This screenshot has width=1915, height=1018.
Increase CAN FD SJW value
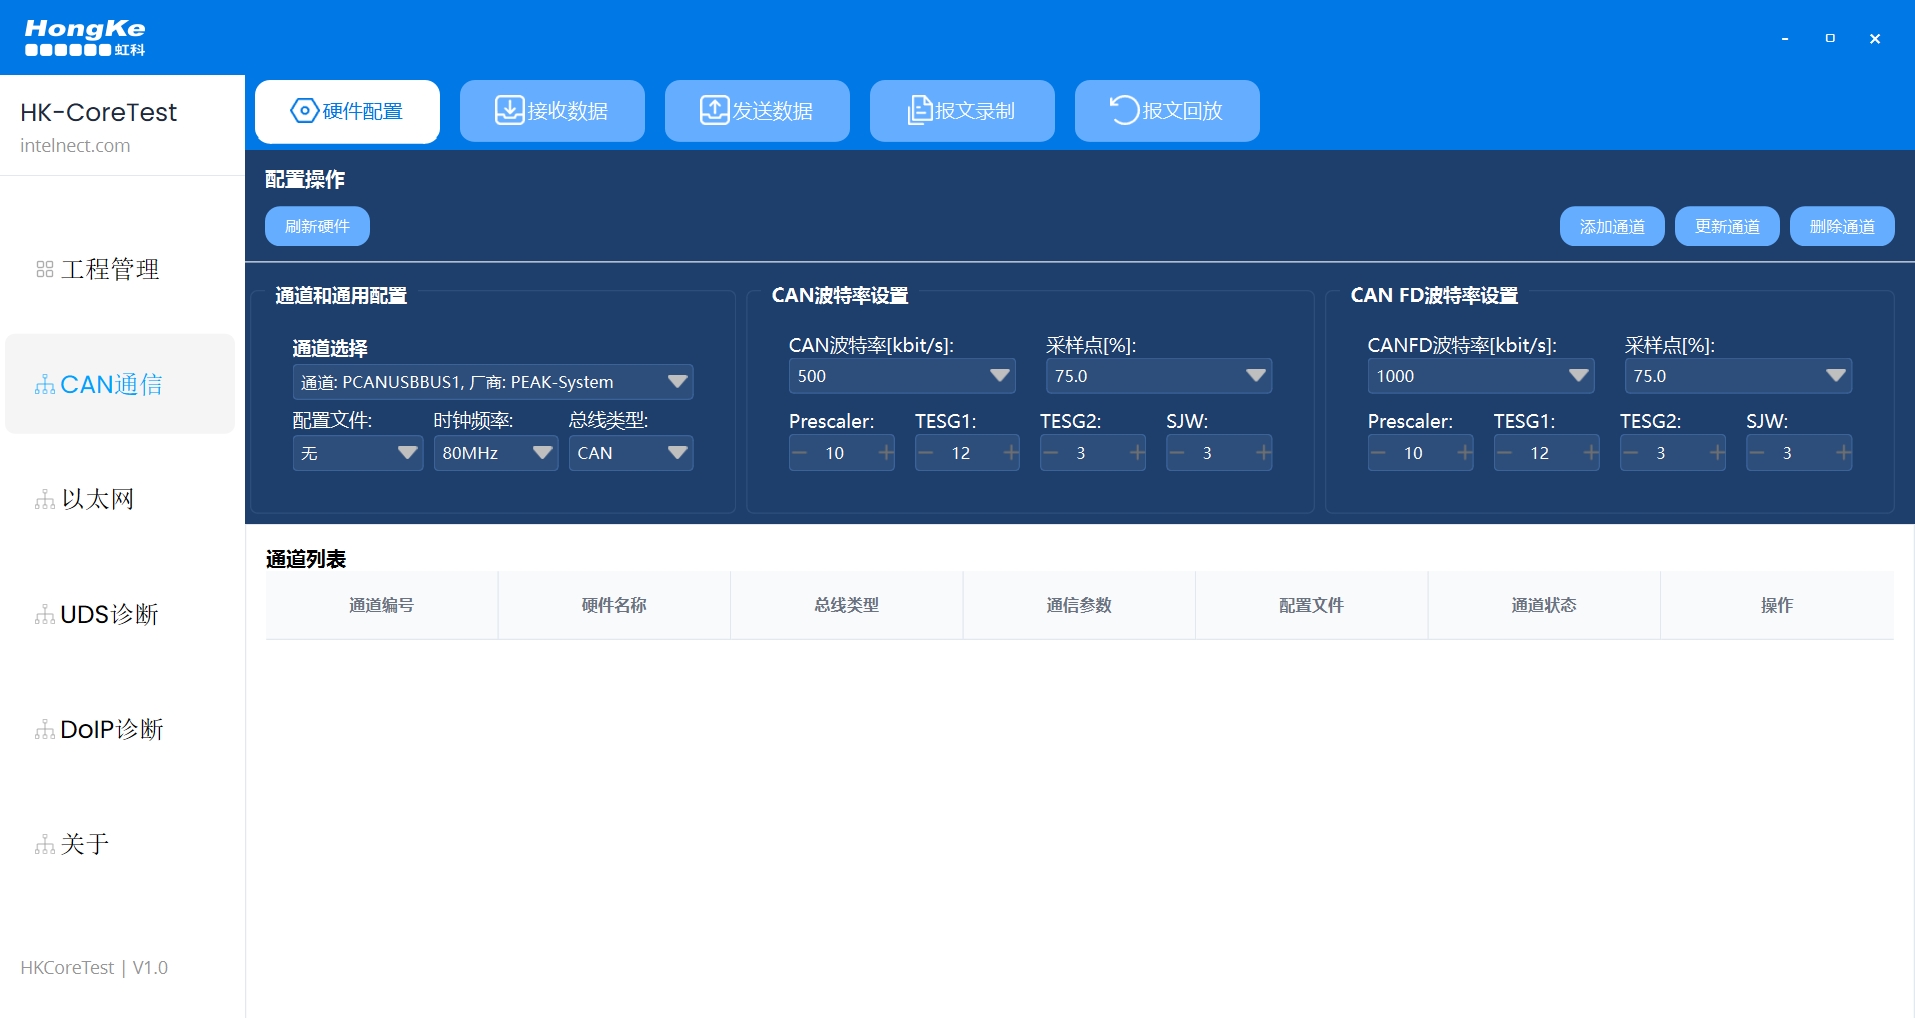pos(1843,453)
